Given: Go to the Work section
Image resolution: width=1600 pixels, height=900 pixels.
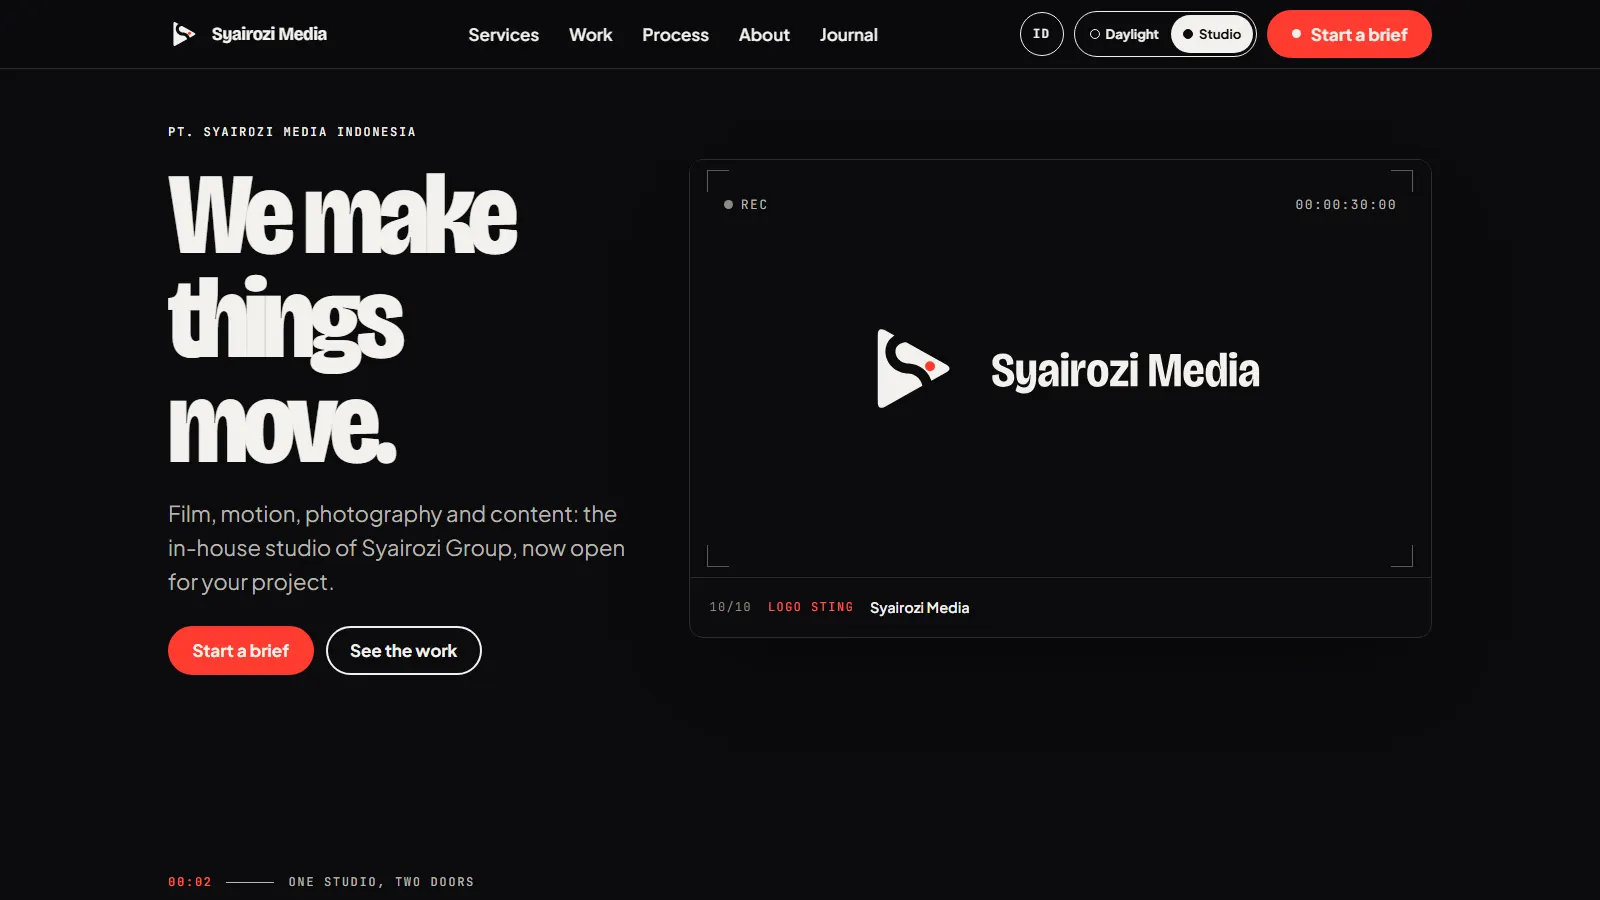Looking at the screenshot, I should click(x=590, y=35).
